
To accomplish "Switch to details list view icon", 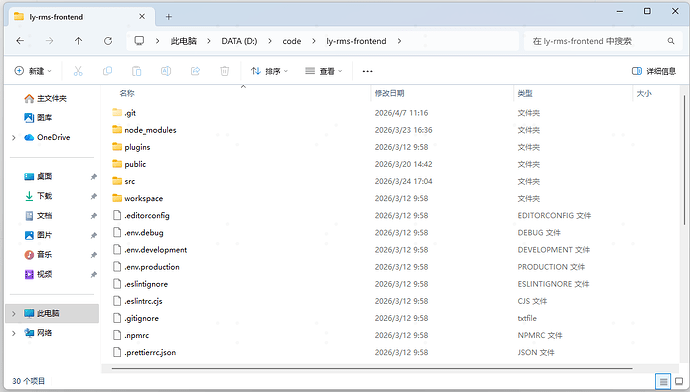I will pyautogui.click(x=663, y=381).
